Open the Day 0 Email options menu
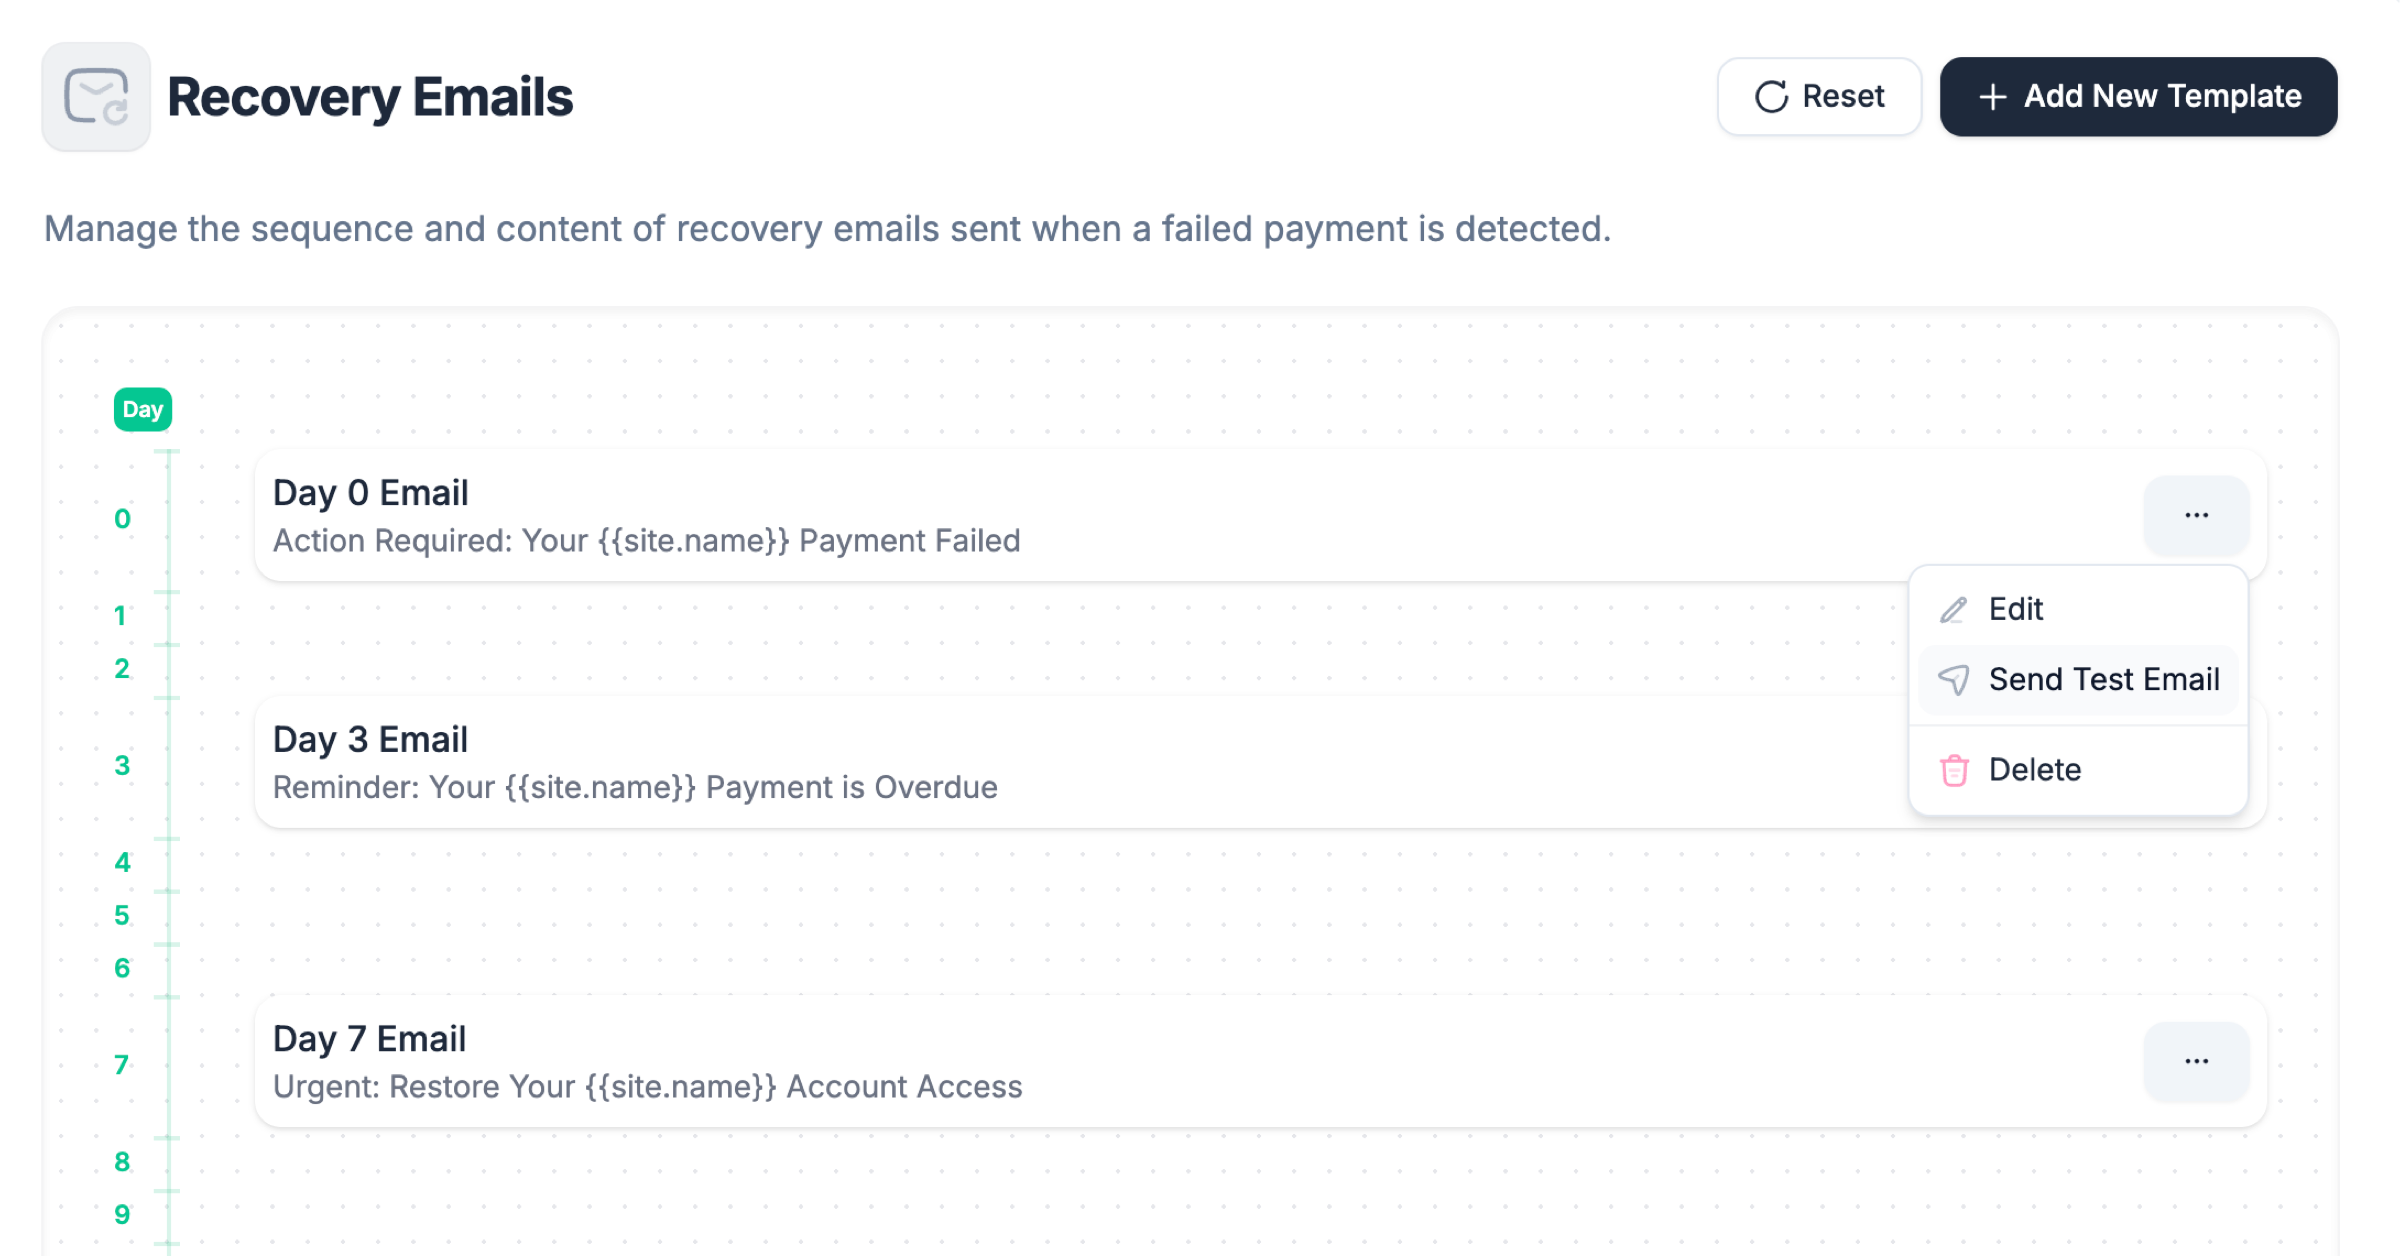2400x1256 pixels. pyautogui.click(x=2196, y=515)
